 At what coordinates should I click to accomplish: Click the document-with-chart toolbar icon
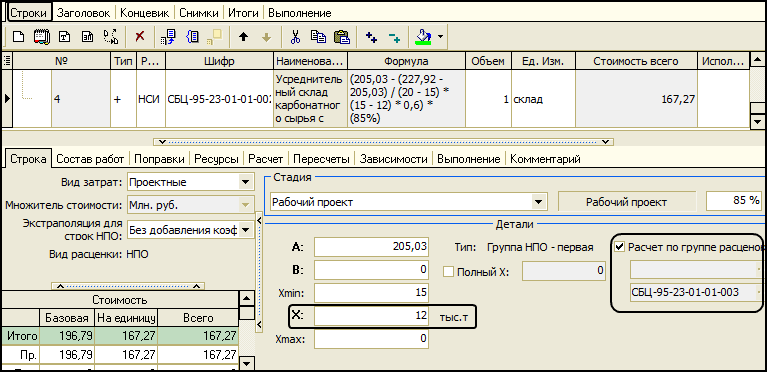click(x=87, y=37)
